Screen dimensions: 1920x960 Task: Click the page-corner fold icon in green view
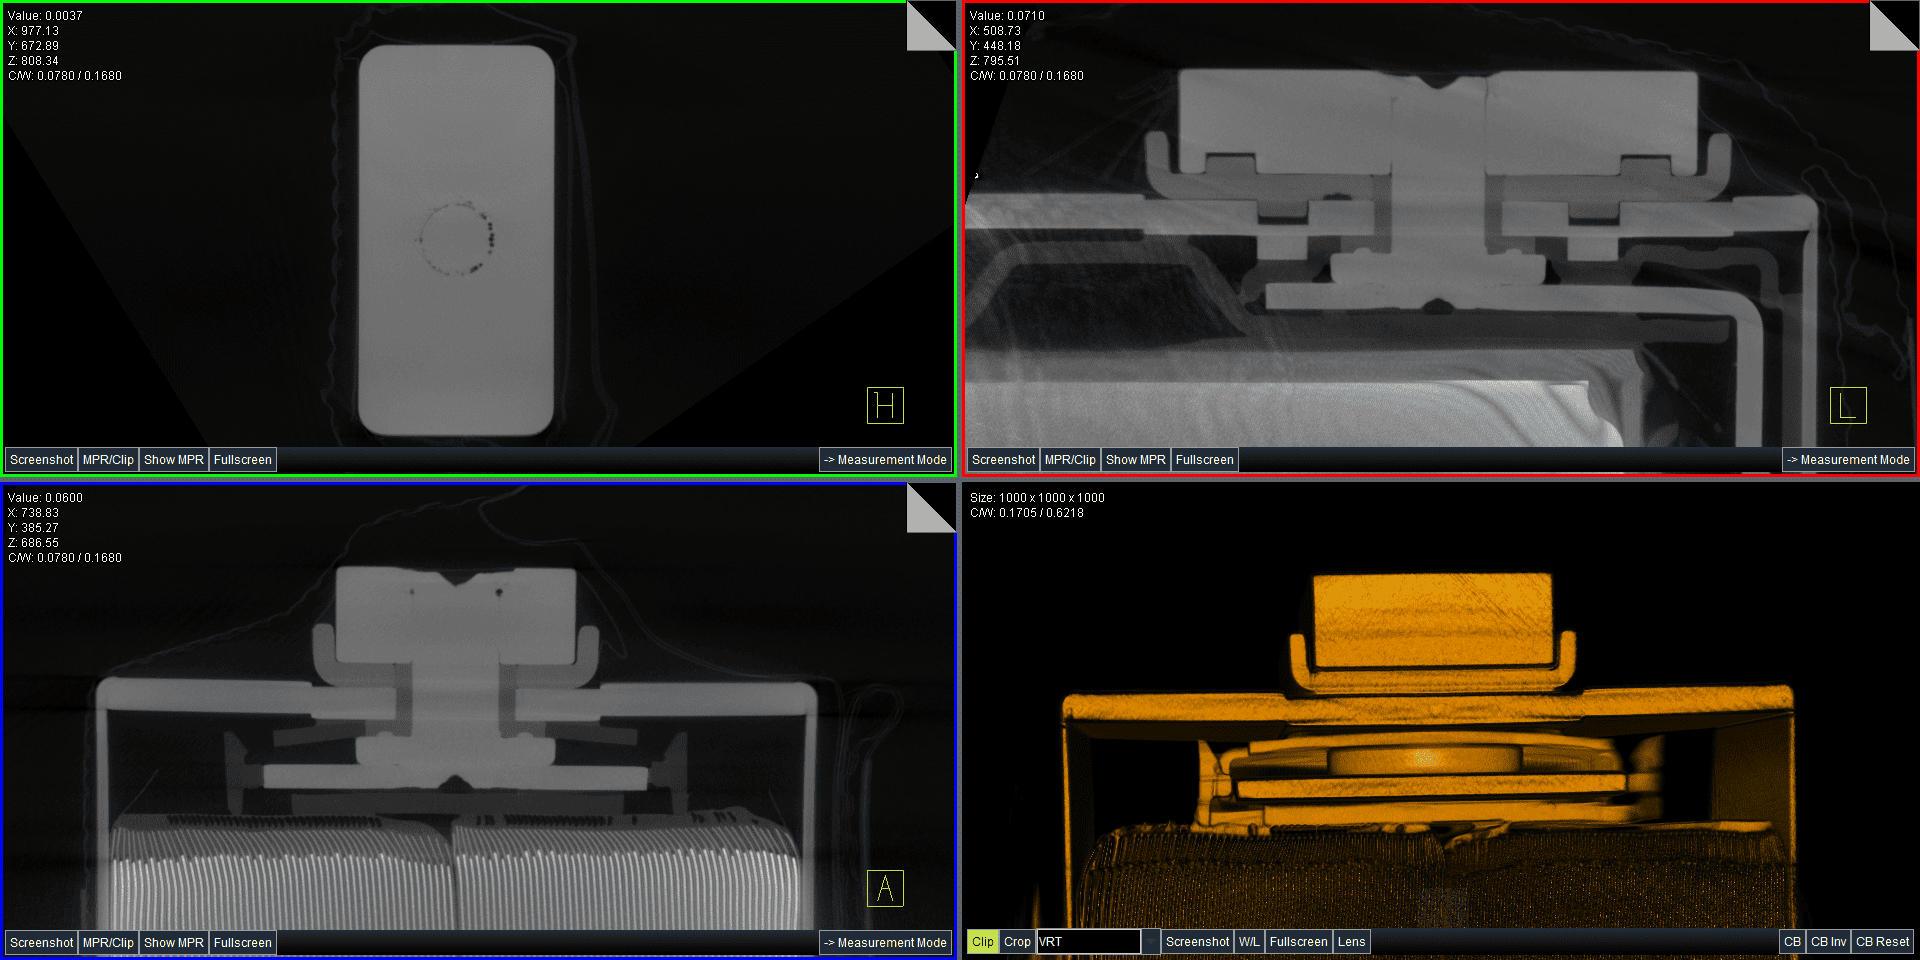(x=930, y=25)
